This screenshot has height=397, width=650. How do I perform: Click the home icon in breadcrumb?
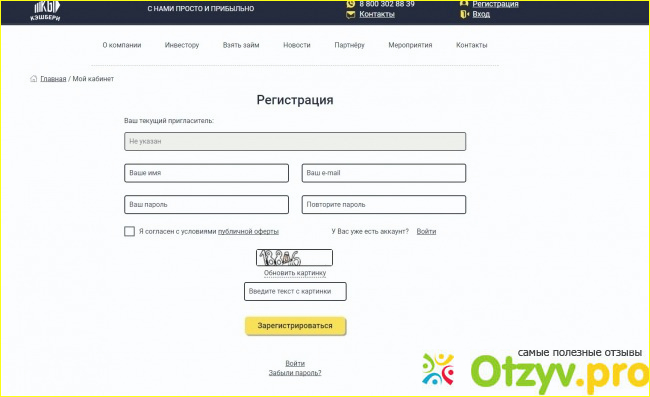click(34, 78)
